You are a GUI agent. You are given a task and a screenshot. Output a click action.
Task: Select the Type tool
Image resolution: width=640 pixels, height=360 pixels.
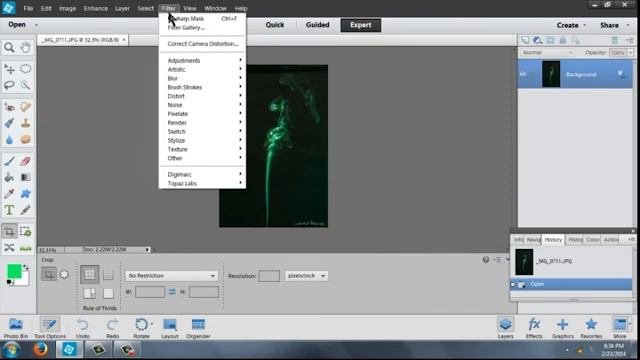point(9,210)
